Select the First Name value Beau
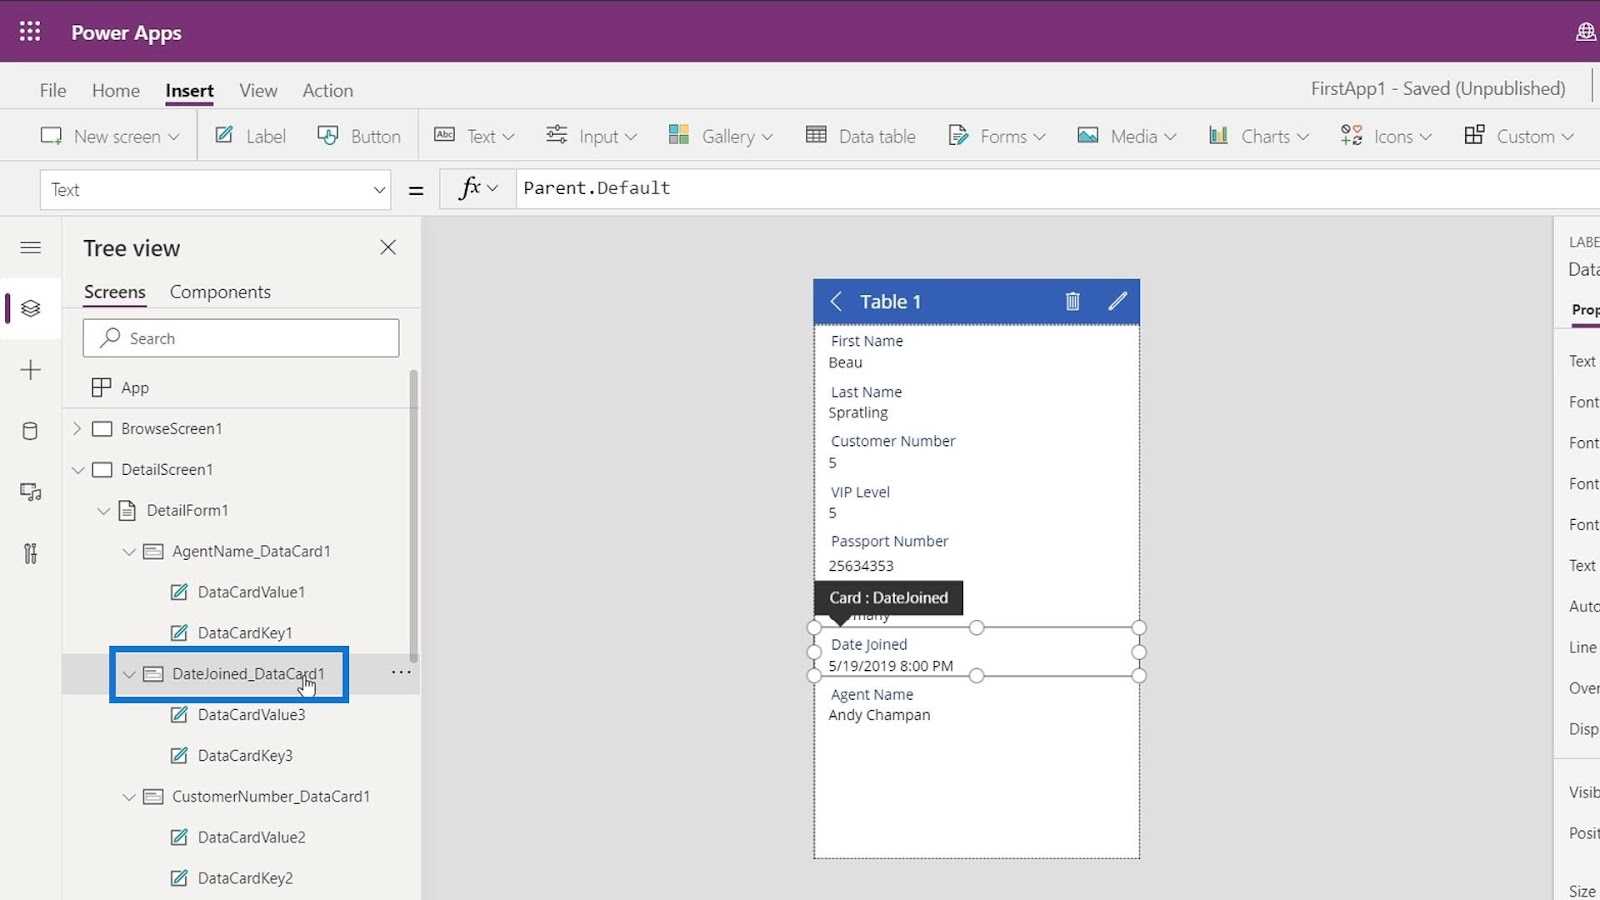 845,363
